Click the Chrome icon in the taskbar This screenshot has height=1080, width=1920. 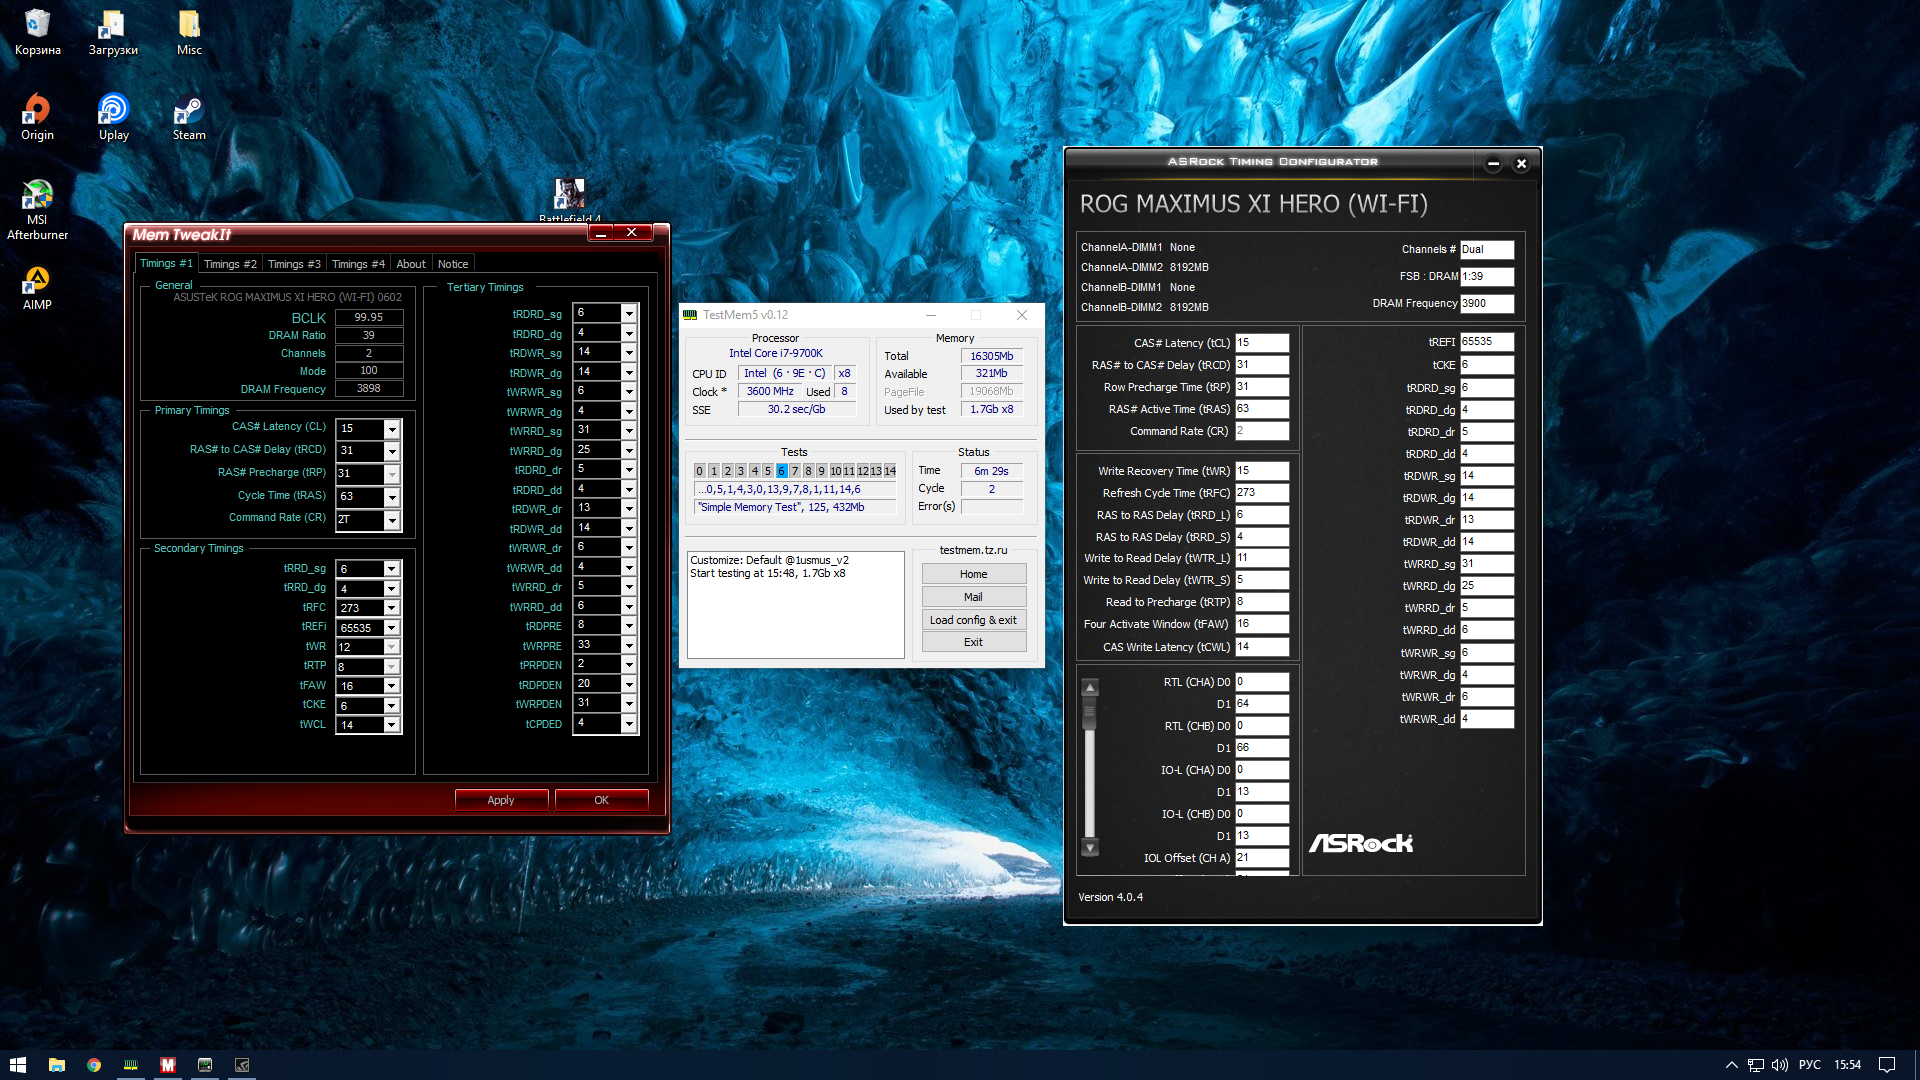(94, 1065)
